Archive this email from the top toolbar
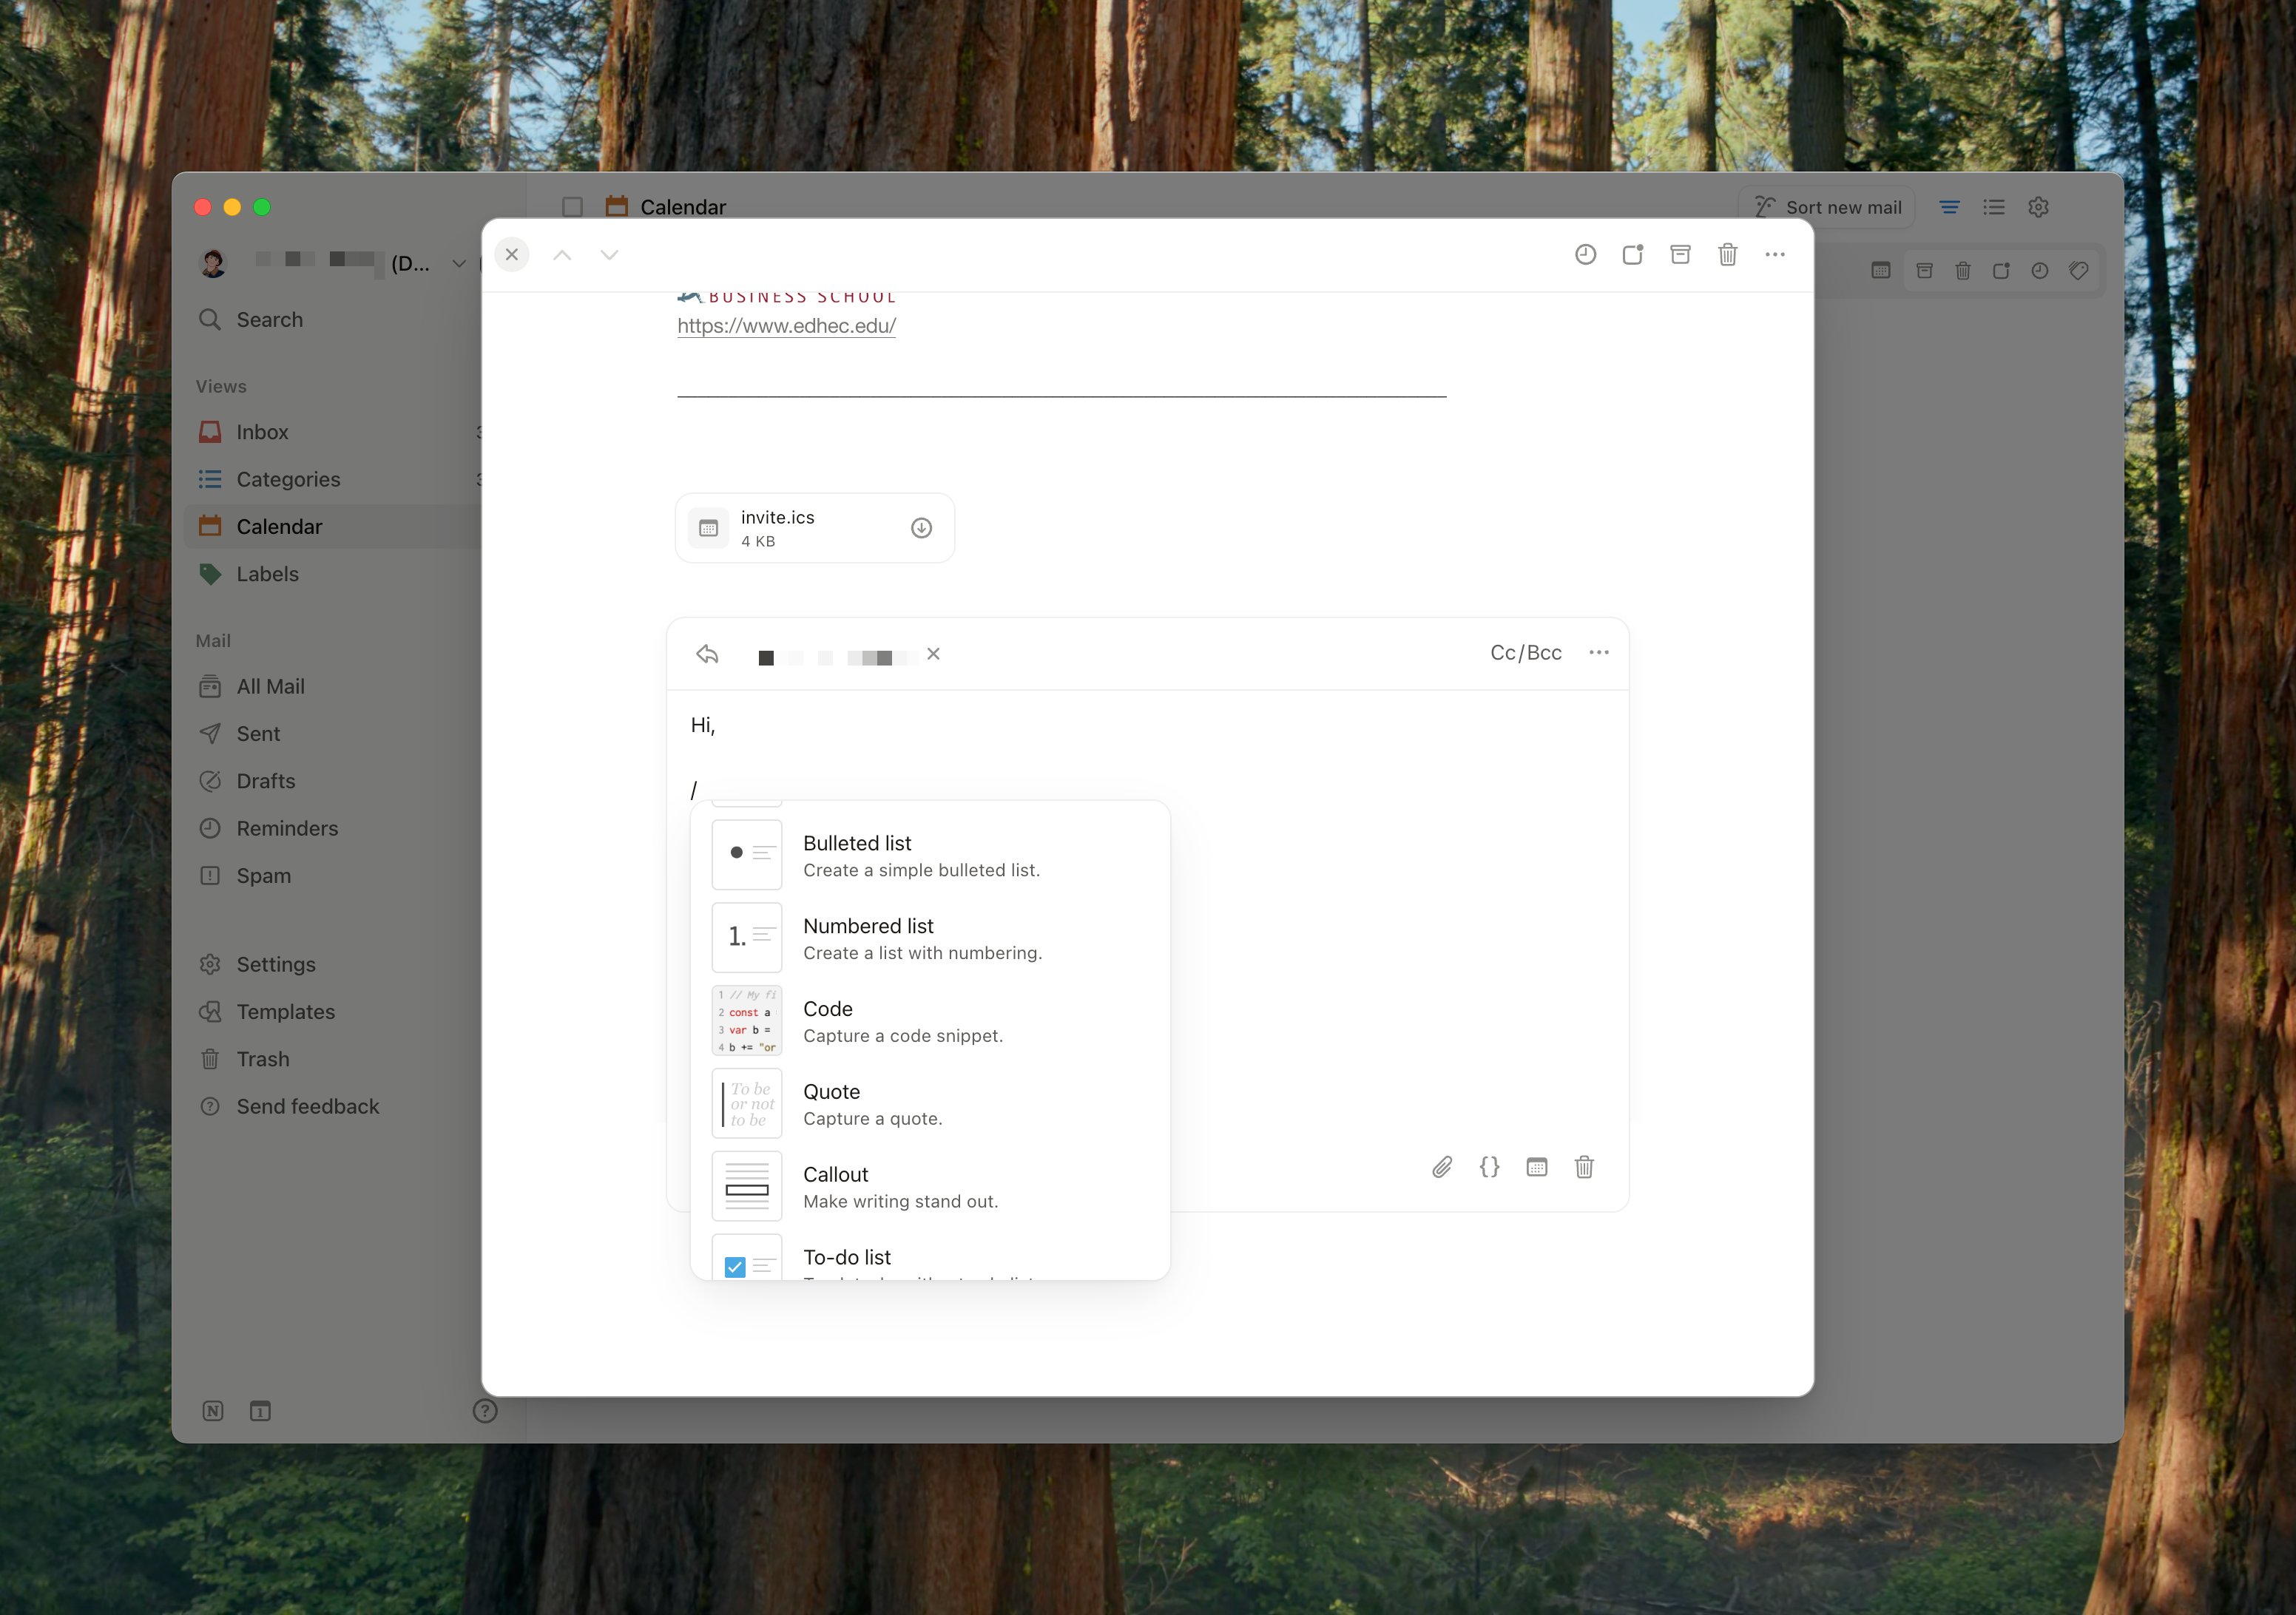The image size is (2296, 1615). tap(1680, 255)
